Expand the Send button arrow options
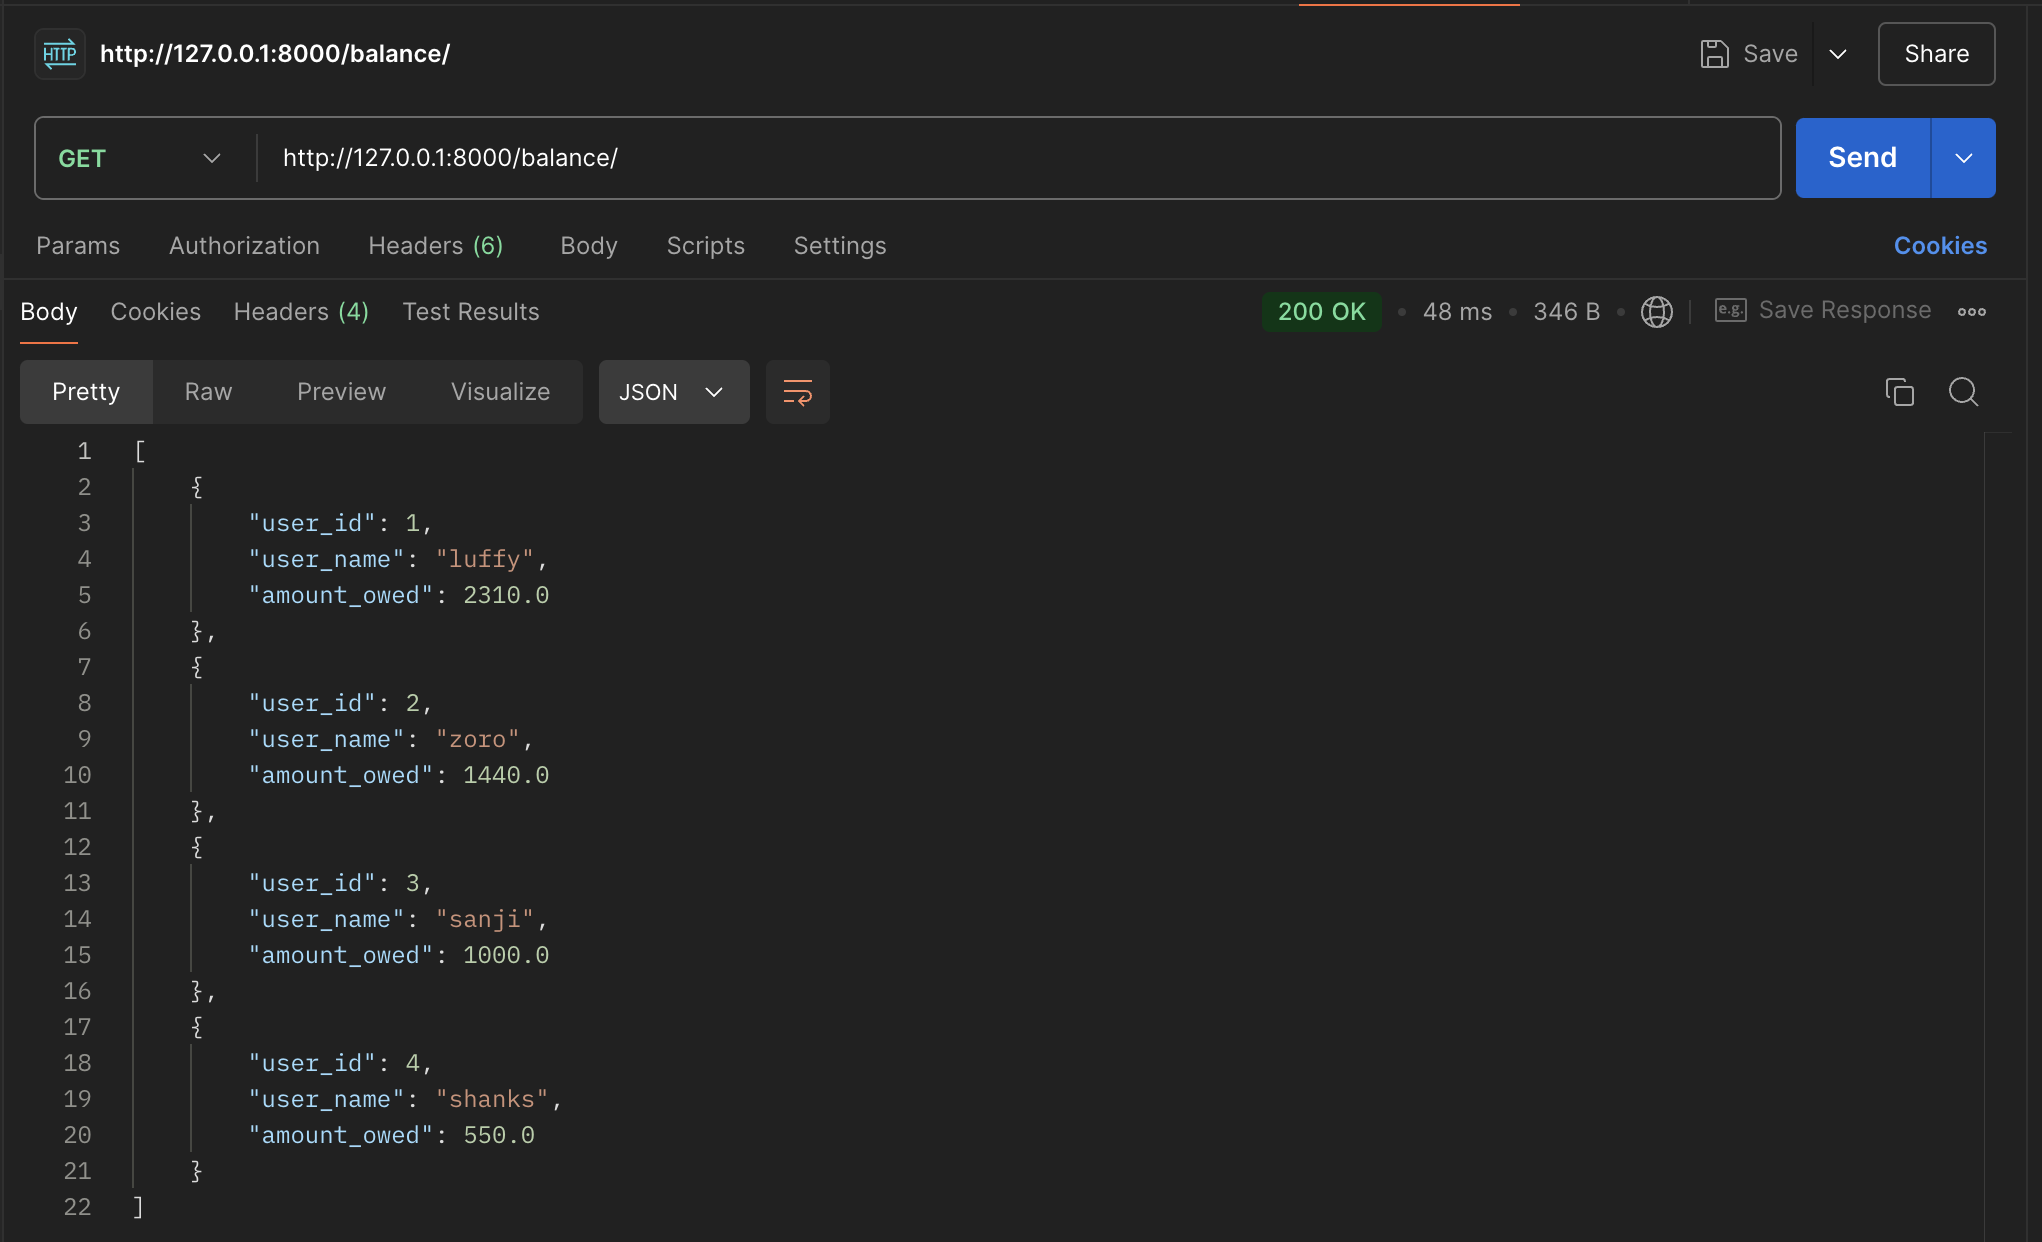This screenshot has width=2042, height=1242. [1963, 158]
